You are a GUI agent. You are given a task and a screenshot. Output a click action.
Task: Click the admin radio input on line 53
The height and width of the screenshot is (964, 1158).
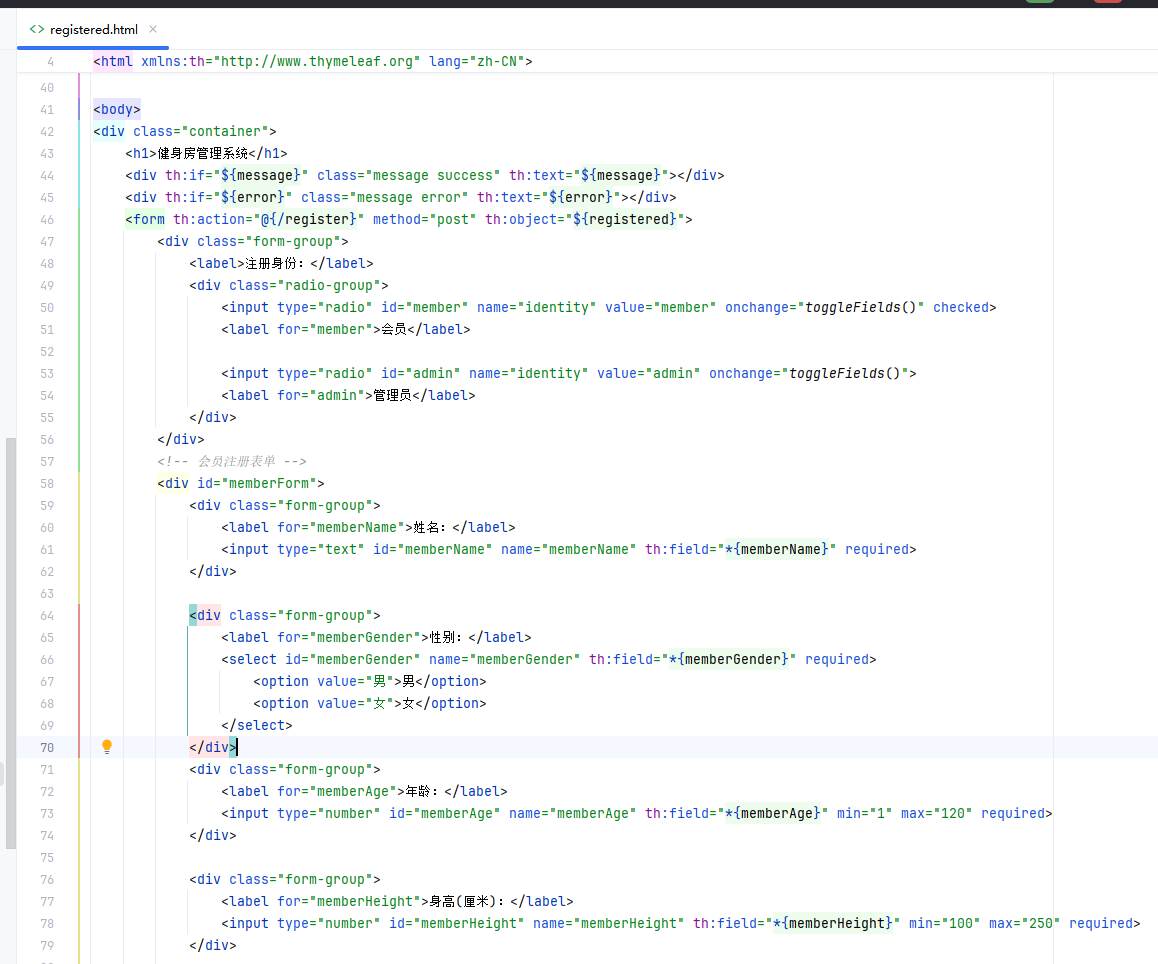(569, 374)
